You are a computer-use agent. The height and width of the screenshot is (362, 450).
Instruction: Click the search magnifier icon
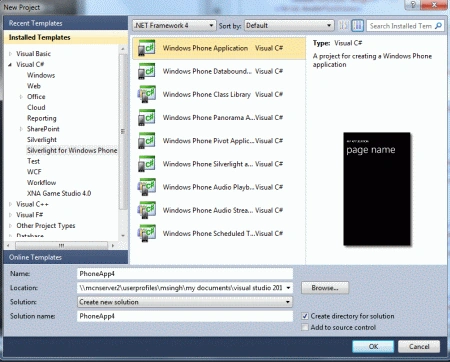pos(438,26)
